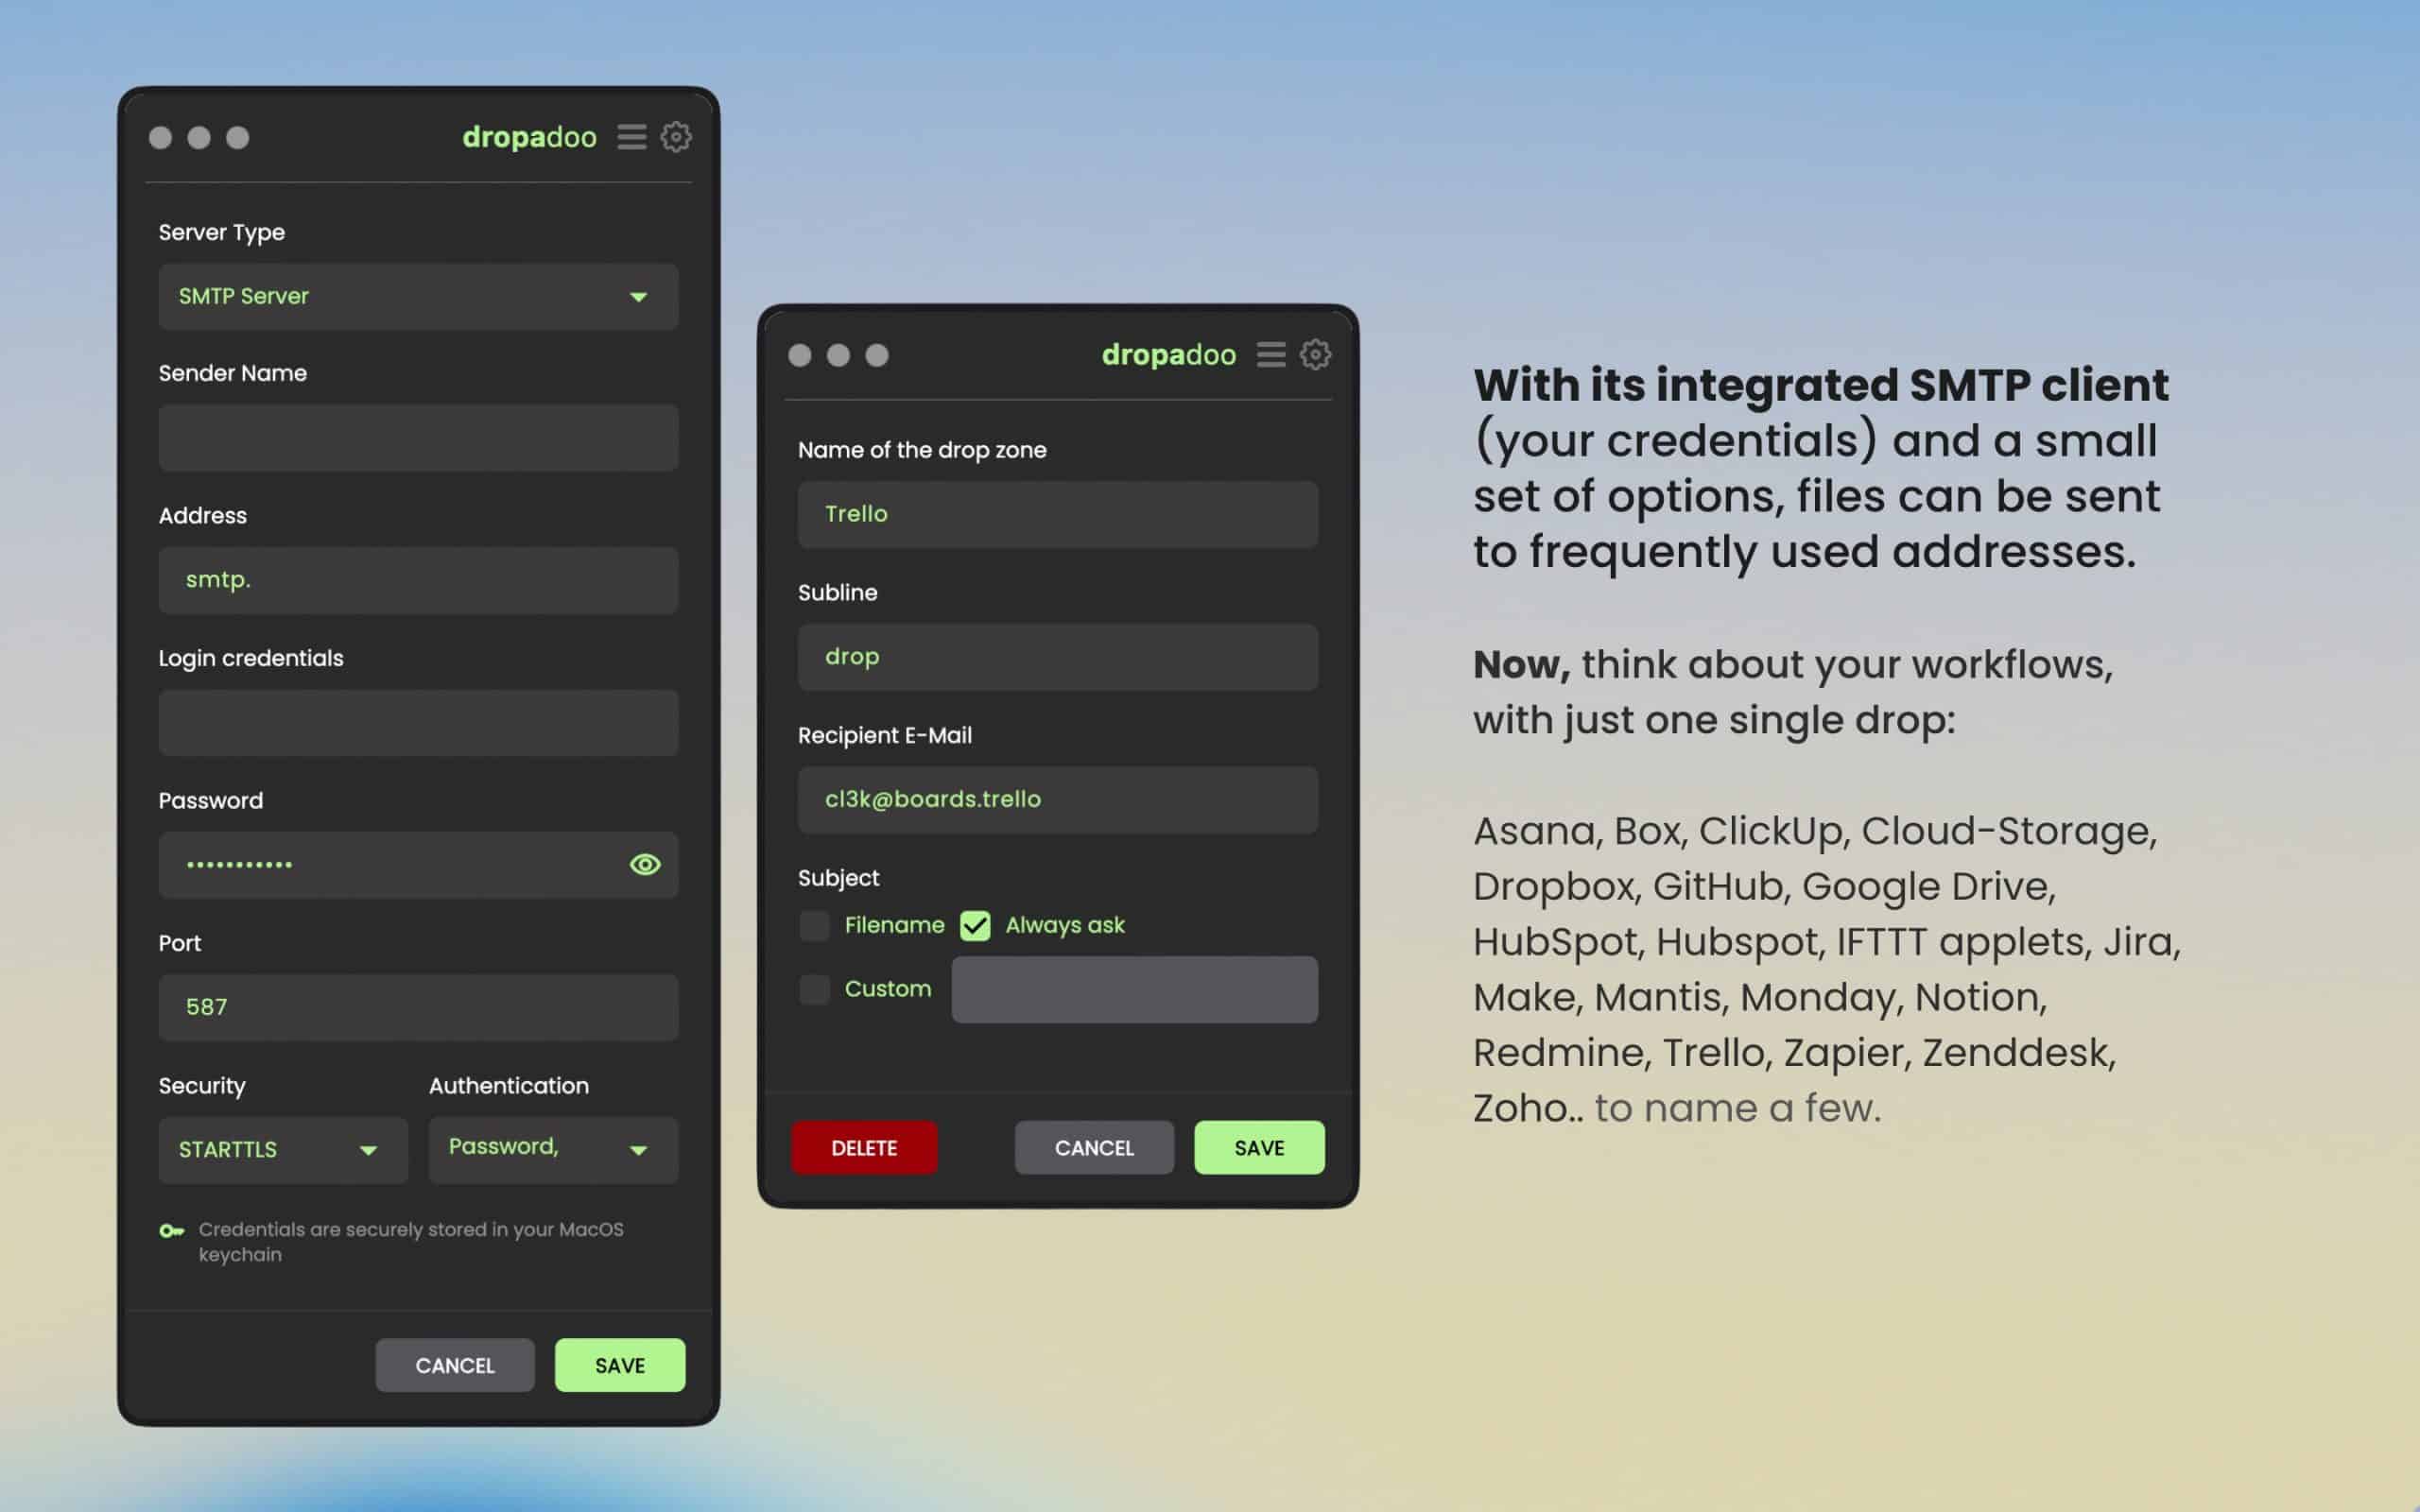Enable the Custom subject checkbox
The height and width of the screenshot is (1512, 2420).
[x=814, y=989]
